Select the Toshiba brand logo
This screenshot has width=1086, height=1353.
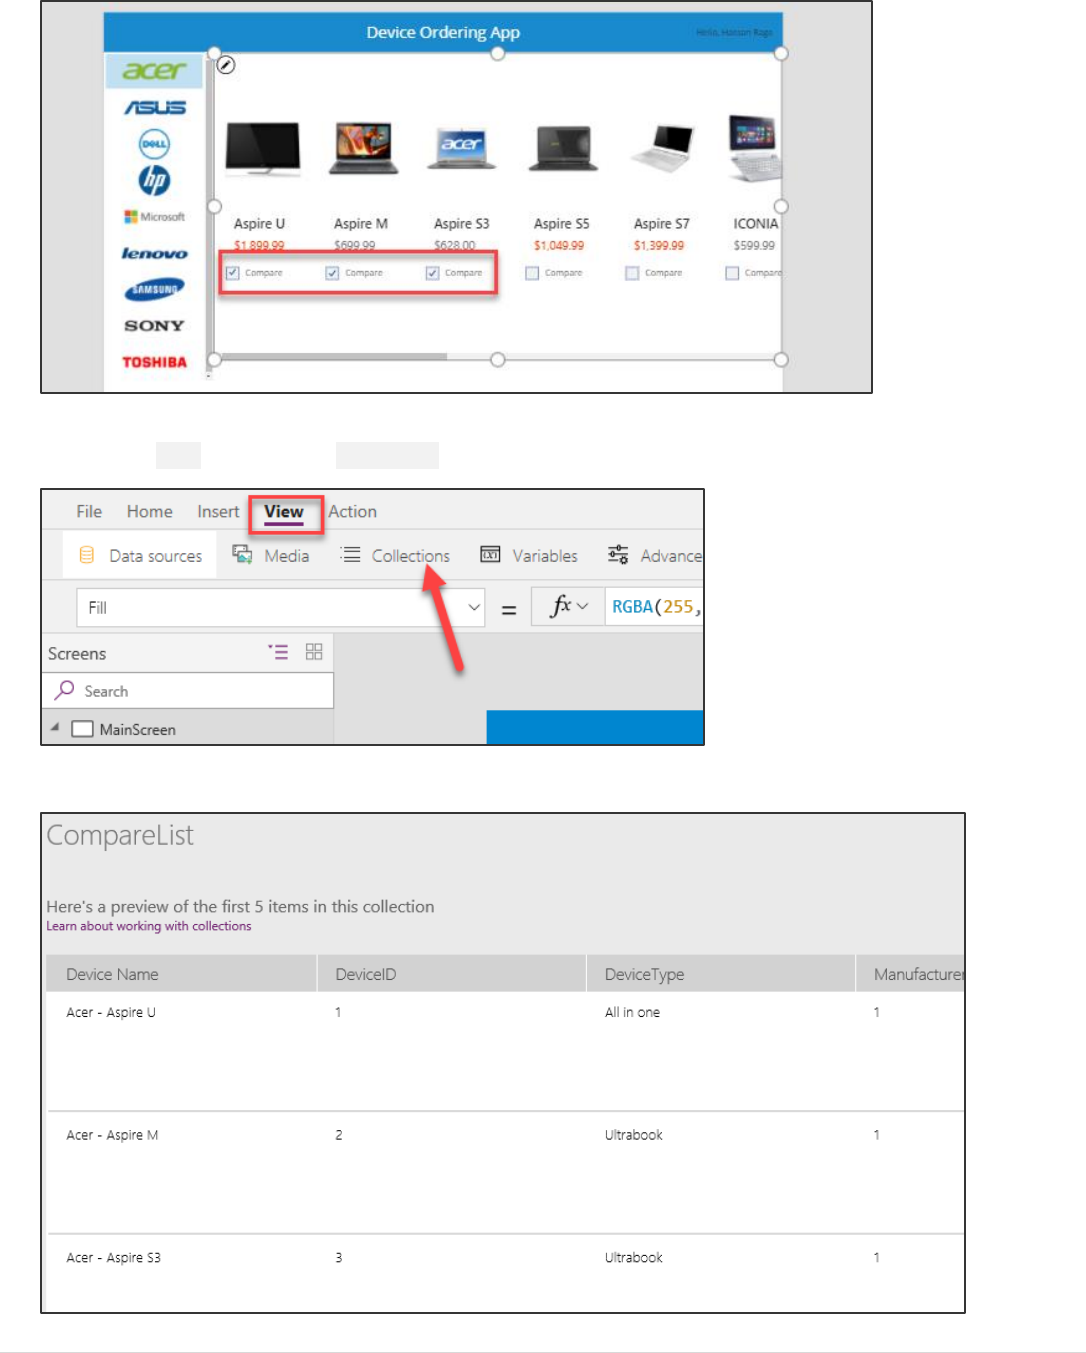[x=154, y=362]
